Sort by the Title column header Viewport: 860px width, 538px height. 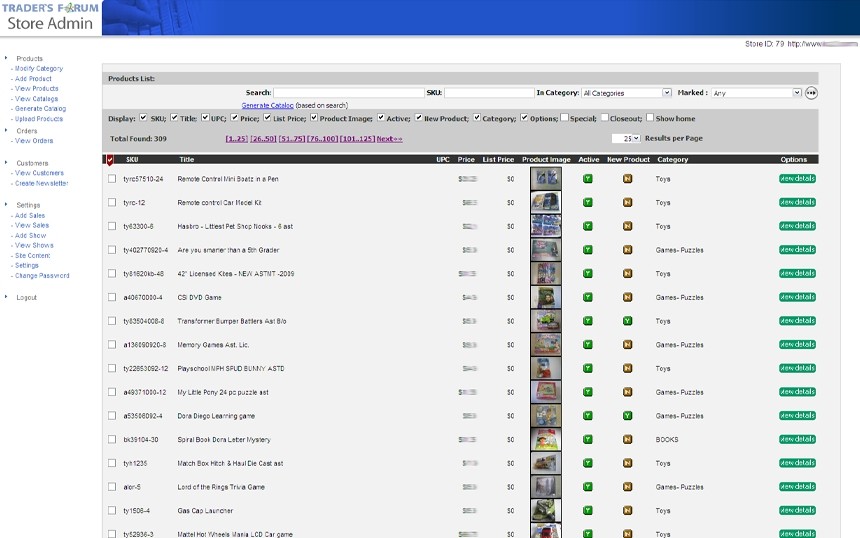[186, 160]
